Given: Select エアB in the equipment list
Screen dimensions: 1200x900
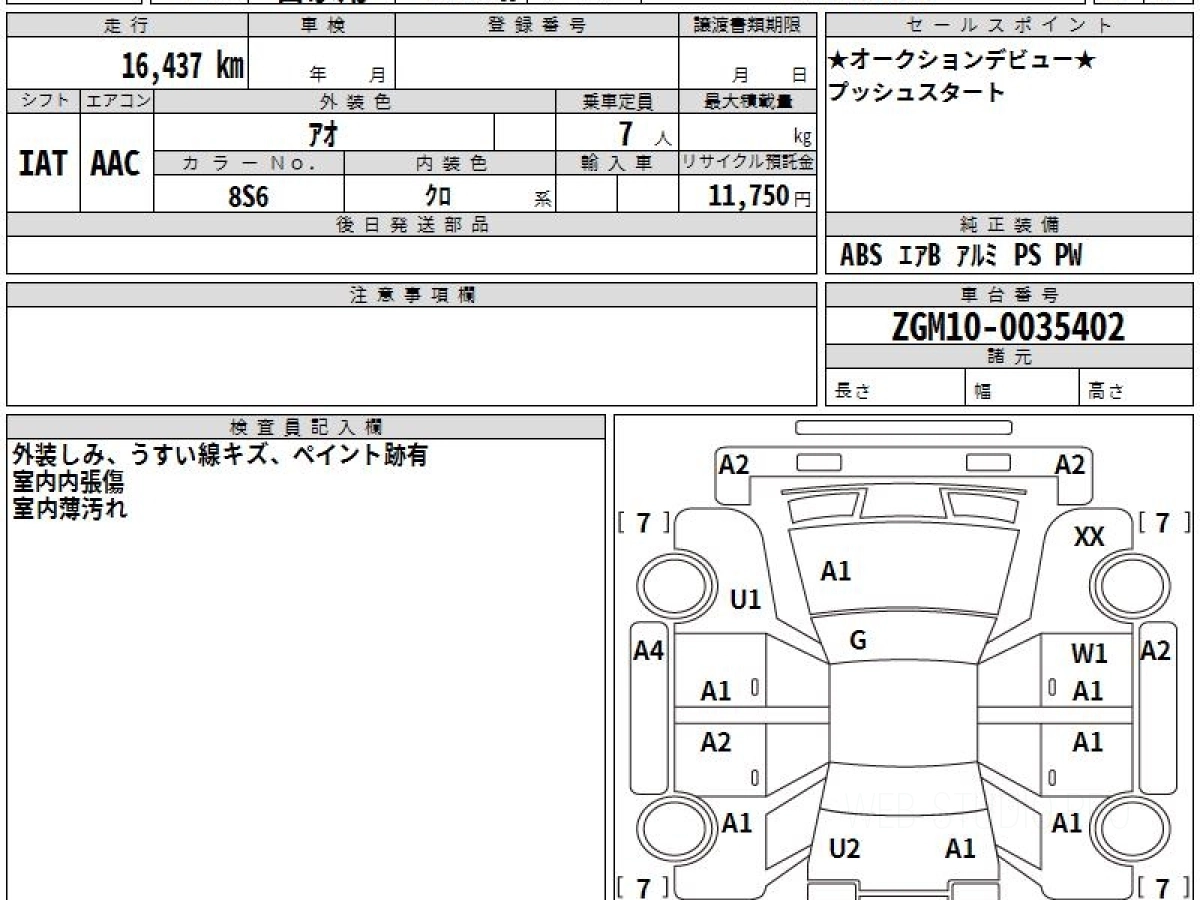Looking at the screenshot, I should [920, 256].
